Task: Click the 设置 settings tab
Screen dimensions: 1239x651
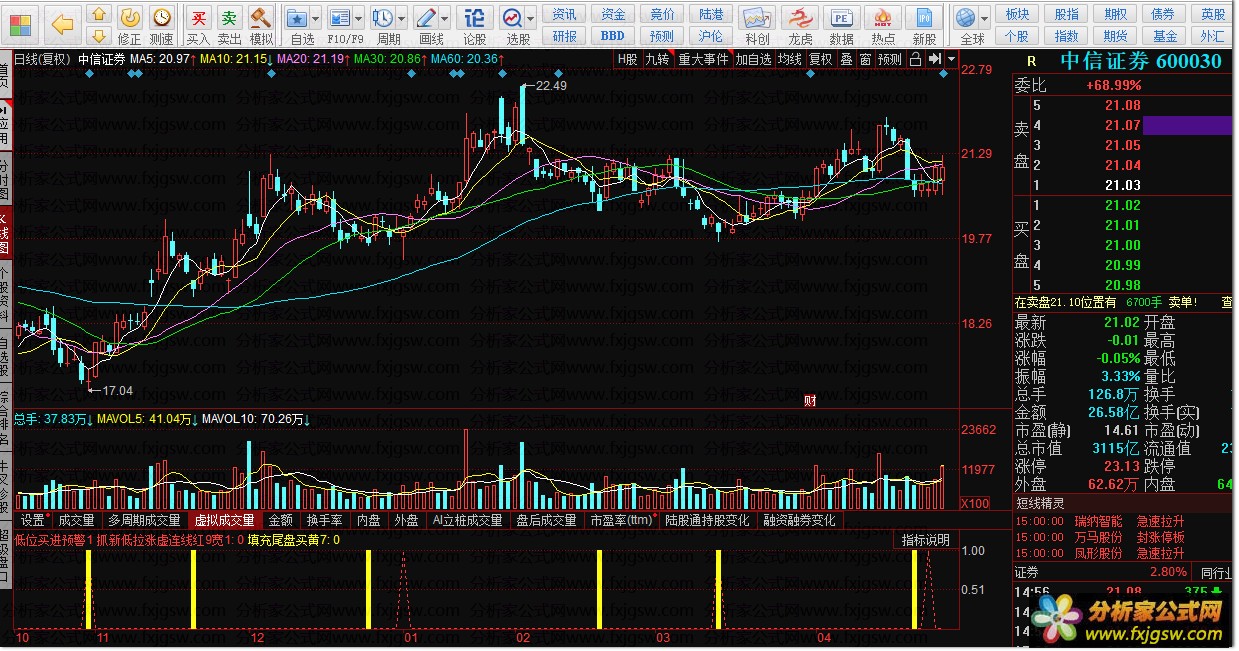Action: [x=33, y=520]
